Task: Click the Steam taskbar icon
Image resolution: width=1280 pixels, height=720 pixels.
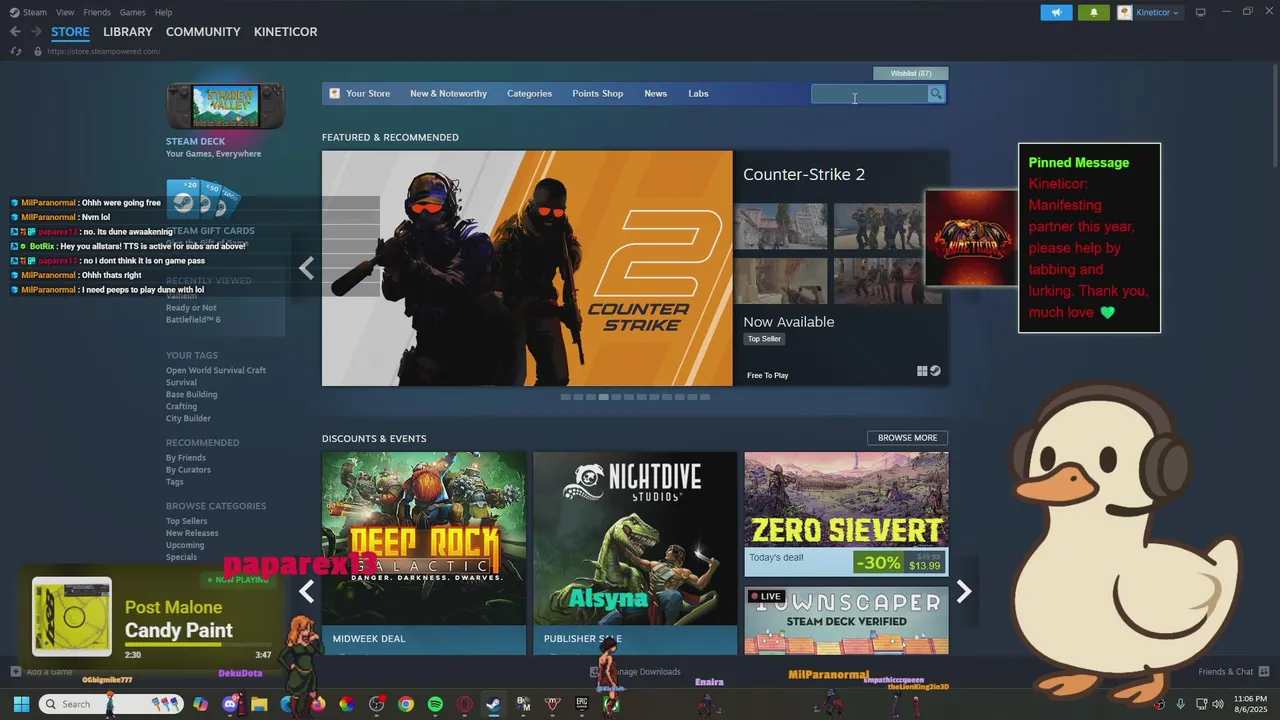Action: pyautogui.click(x=493, y=704)
